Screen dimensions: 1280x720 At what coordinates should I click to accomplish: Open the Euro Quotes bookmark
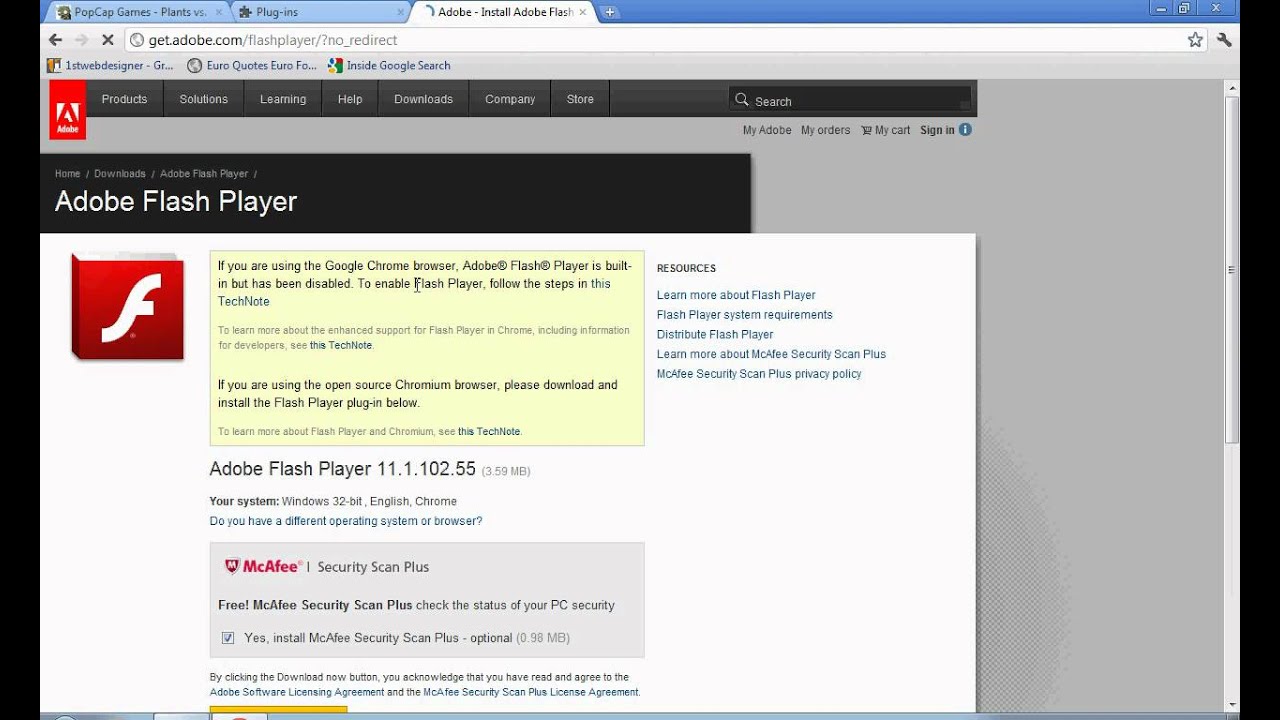pyautogui.click(x=251, y=65)
